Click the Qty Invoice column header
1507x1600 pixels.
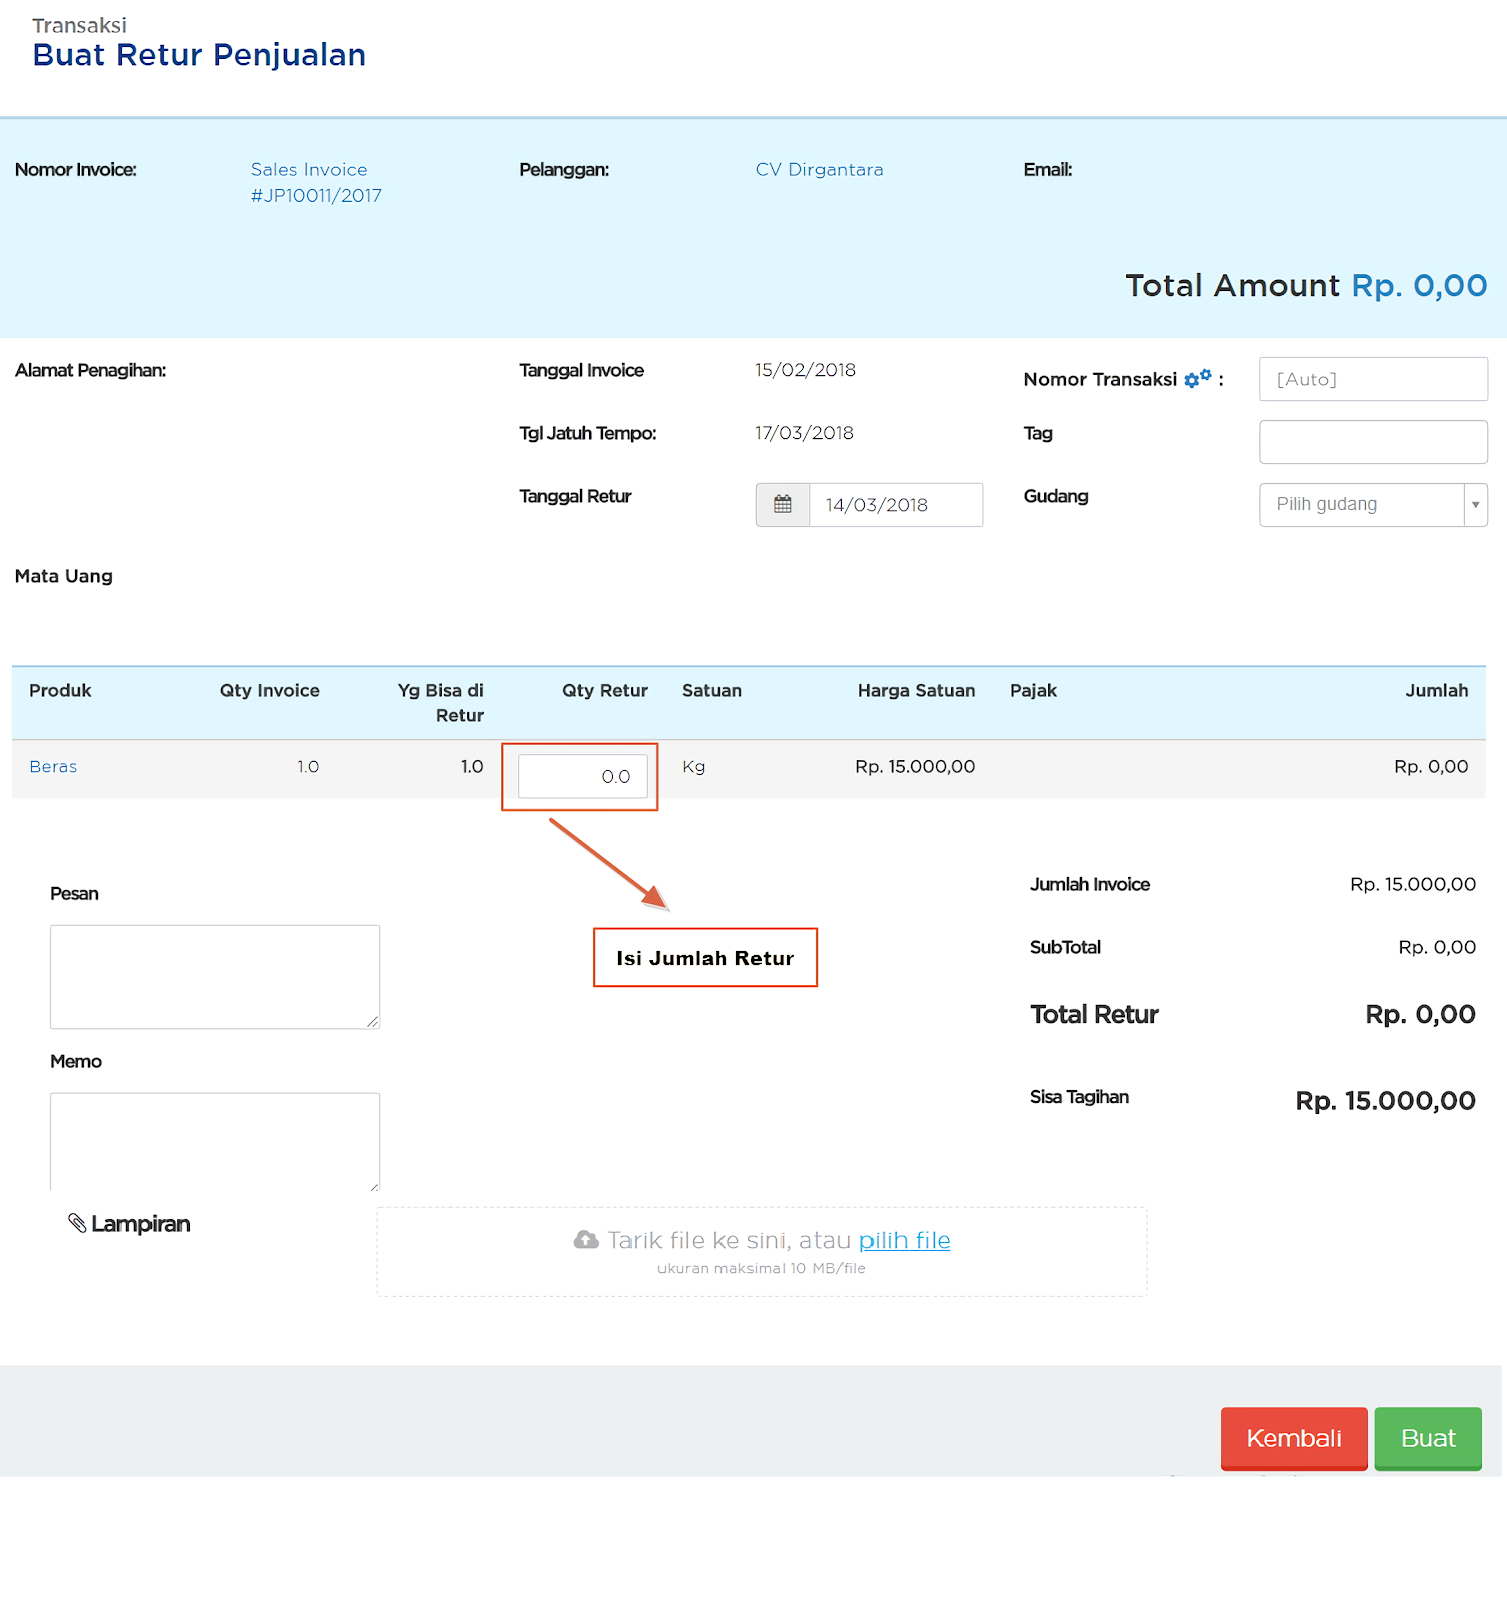click(x=270, y=691)
